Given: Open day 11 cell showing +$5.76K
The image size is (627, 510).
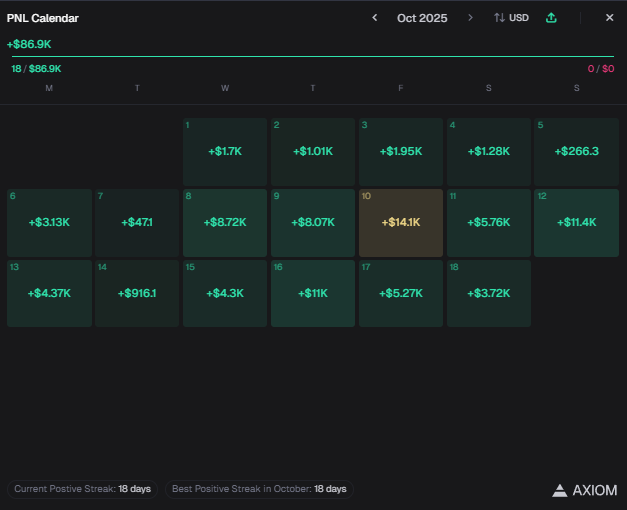Looking at the screenshot, I should (x=489, y=223).
